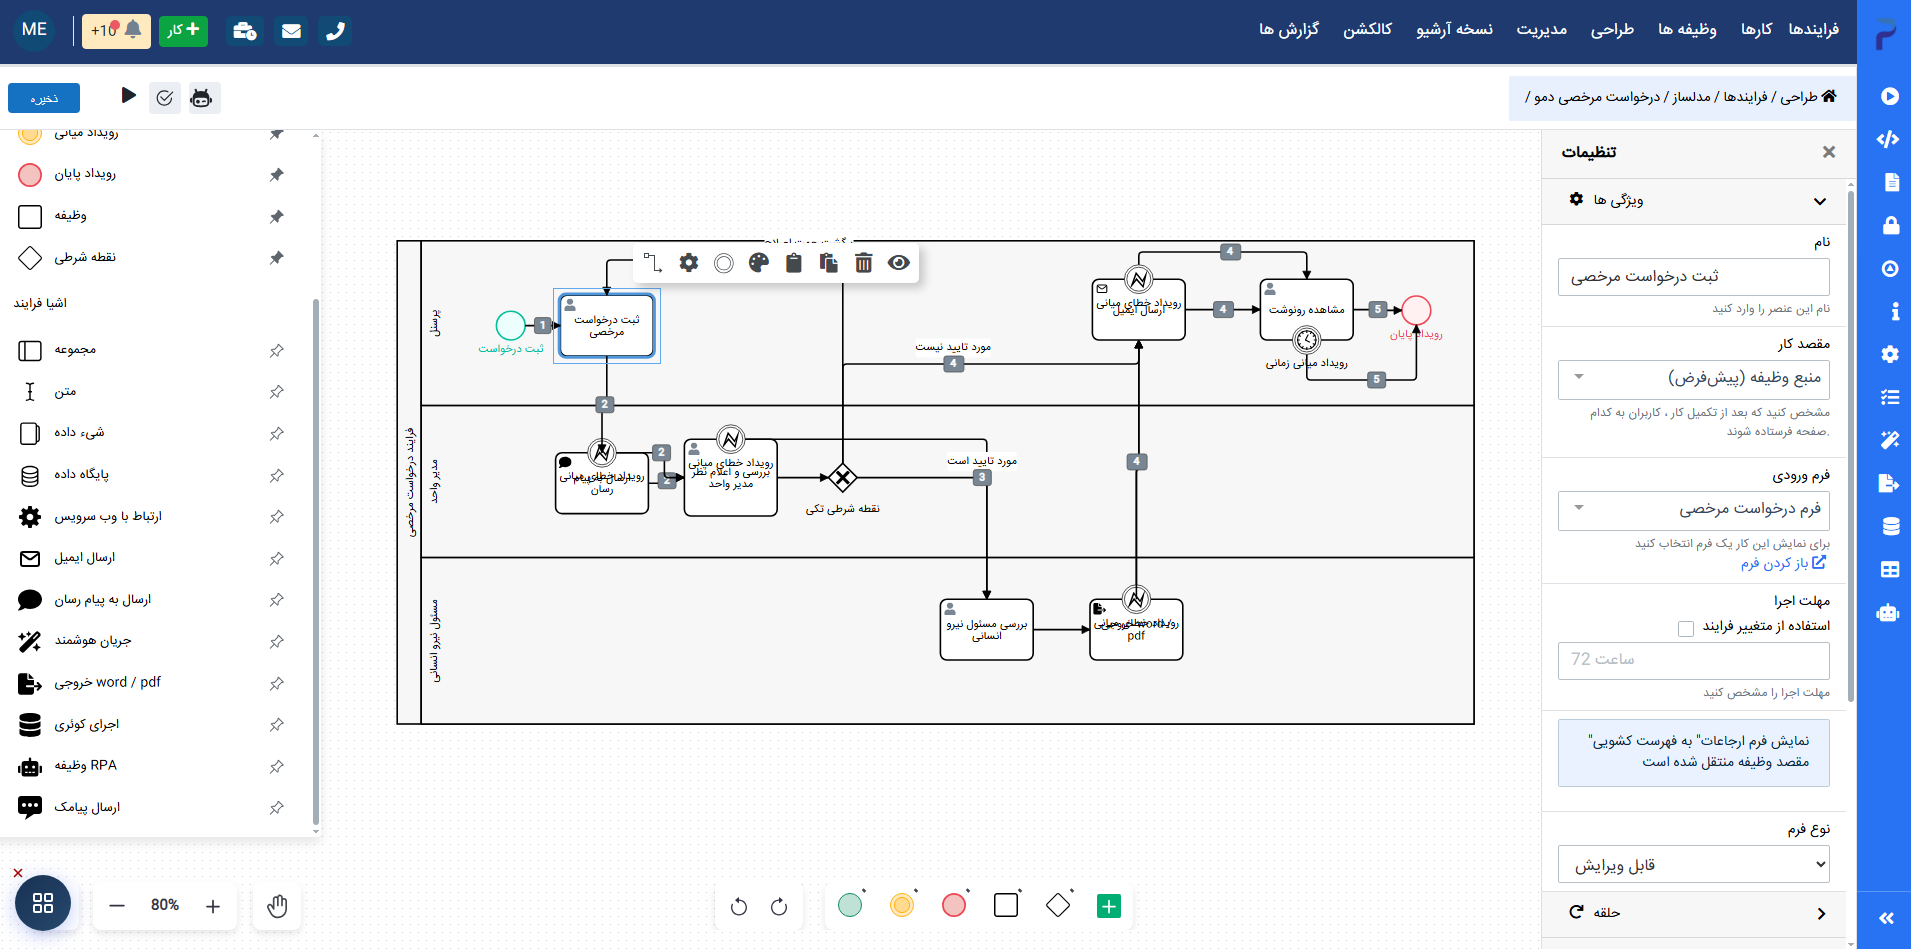The height and width of the screenshot is (949, 1911).
Task: Collapse the 'ویژگی ها' section
Action: pyautogui.click(x=1693, y=200)
